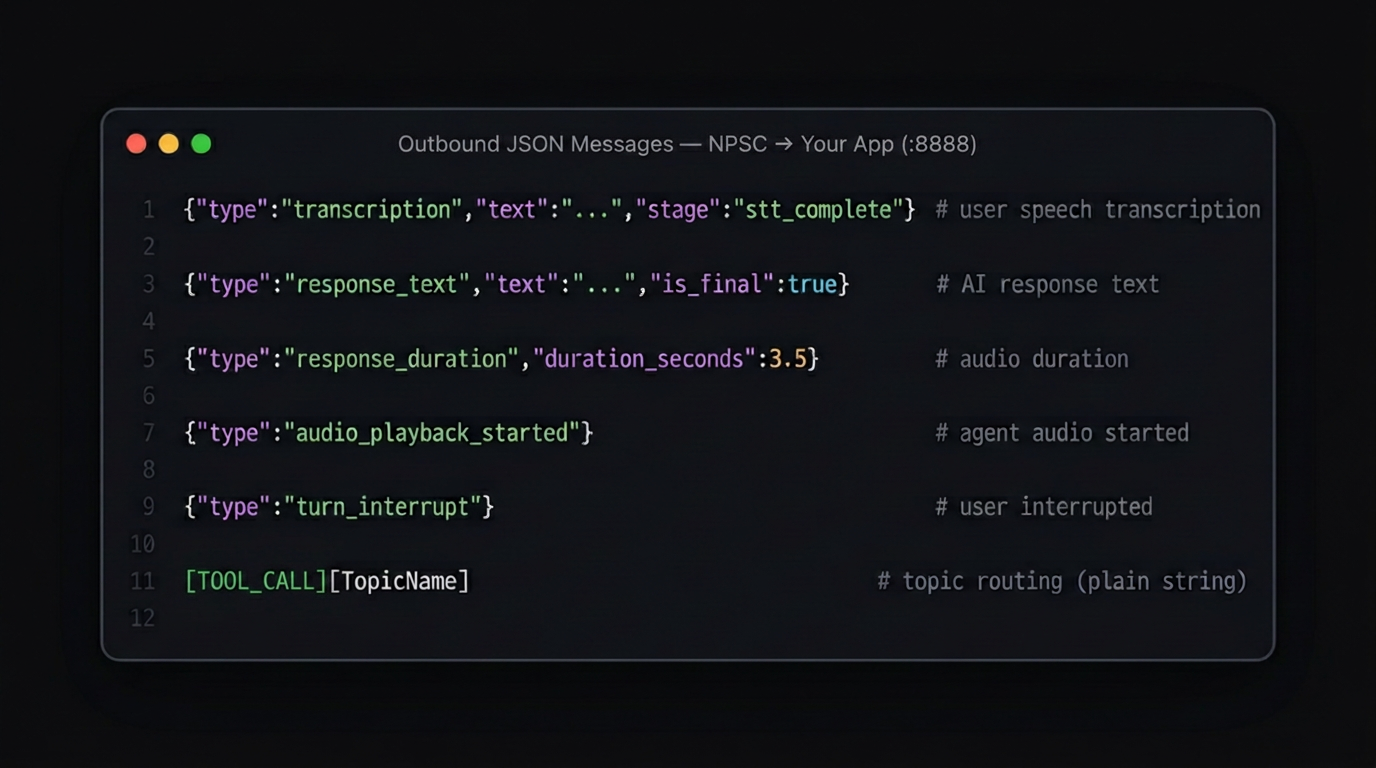This screenshot has width=1376, height=768.
Task: Click line number 7 in the gutter
Action: [148, 433]
